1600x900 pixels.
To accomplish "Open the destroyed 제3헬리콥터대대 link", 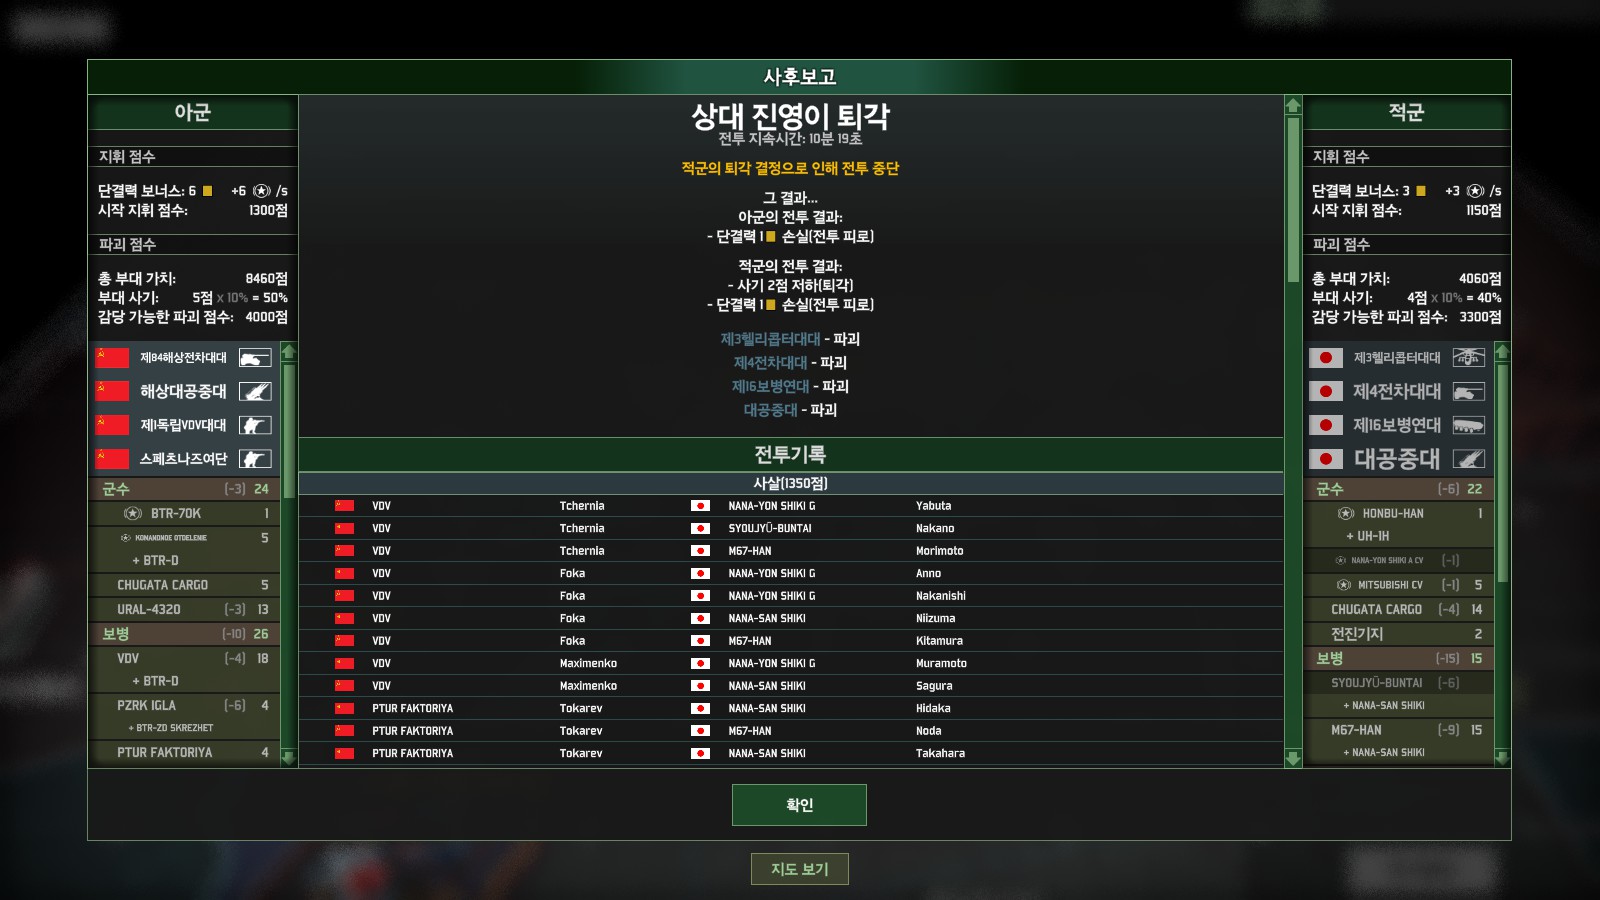I will [x=770, y=339].
